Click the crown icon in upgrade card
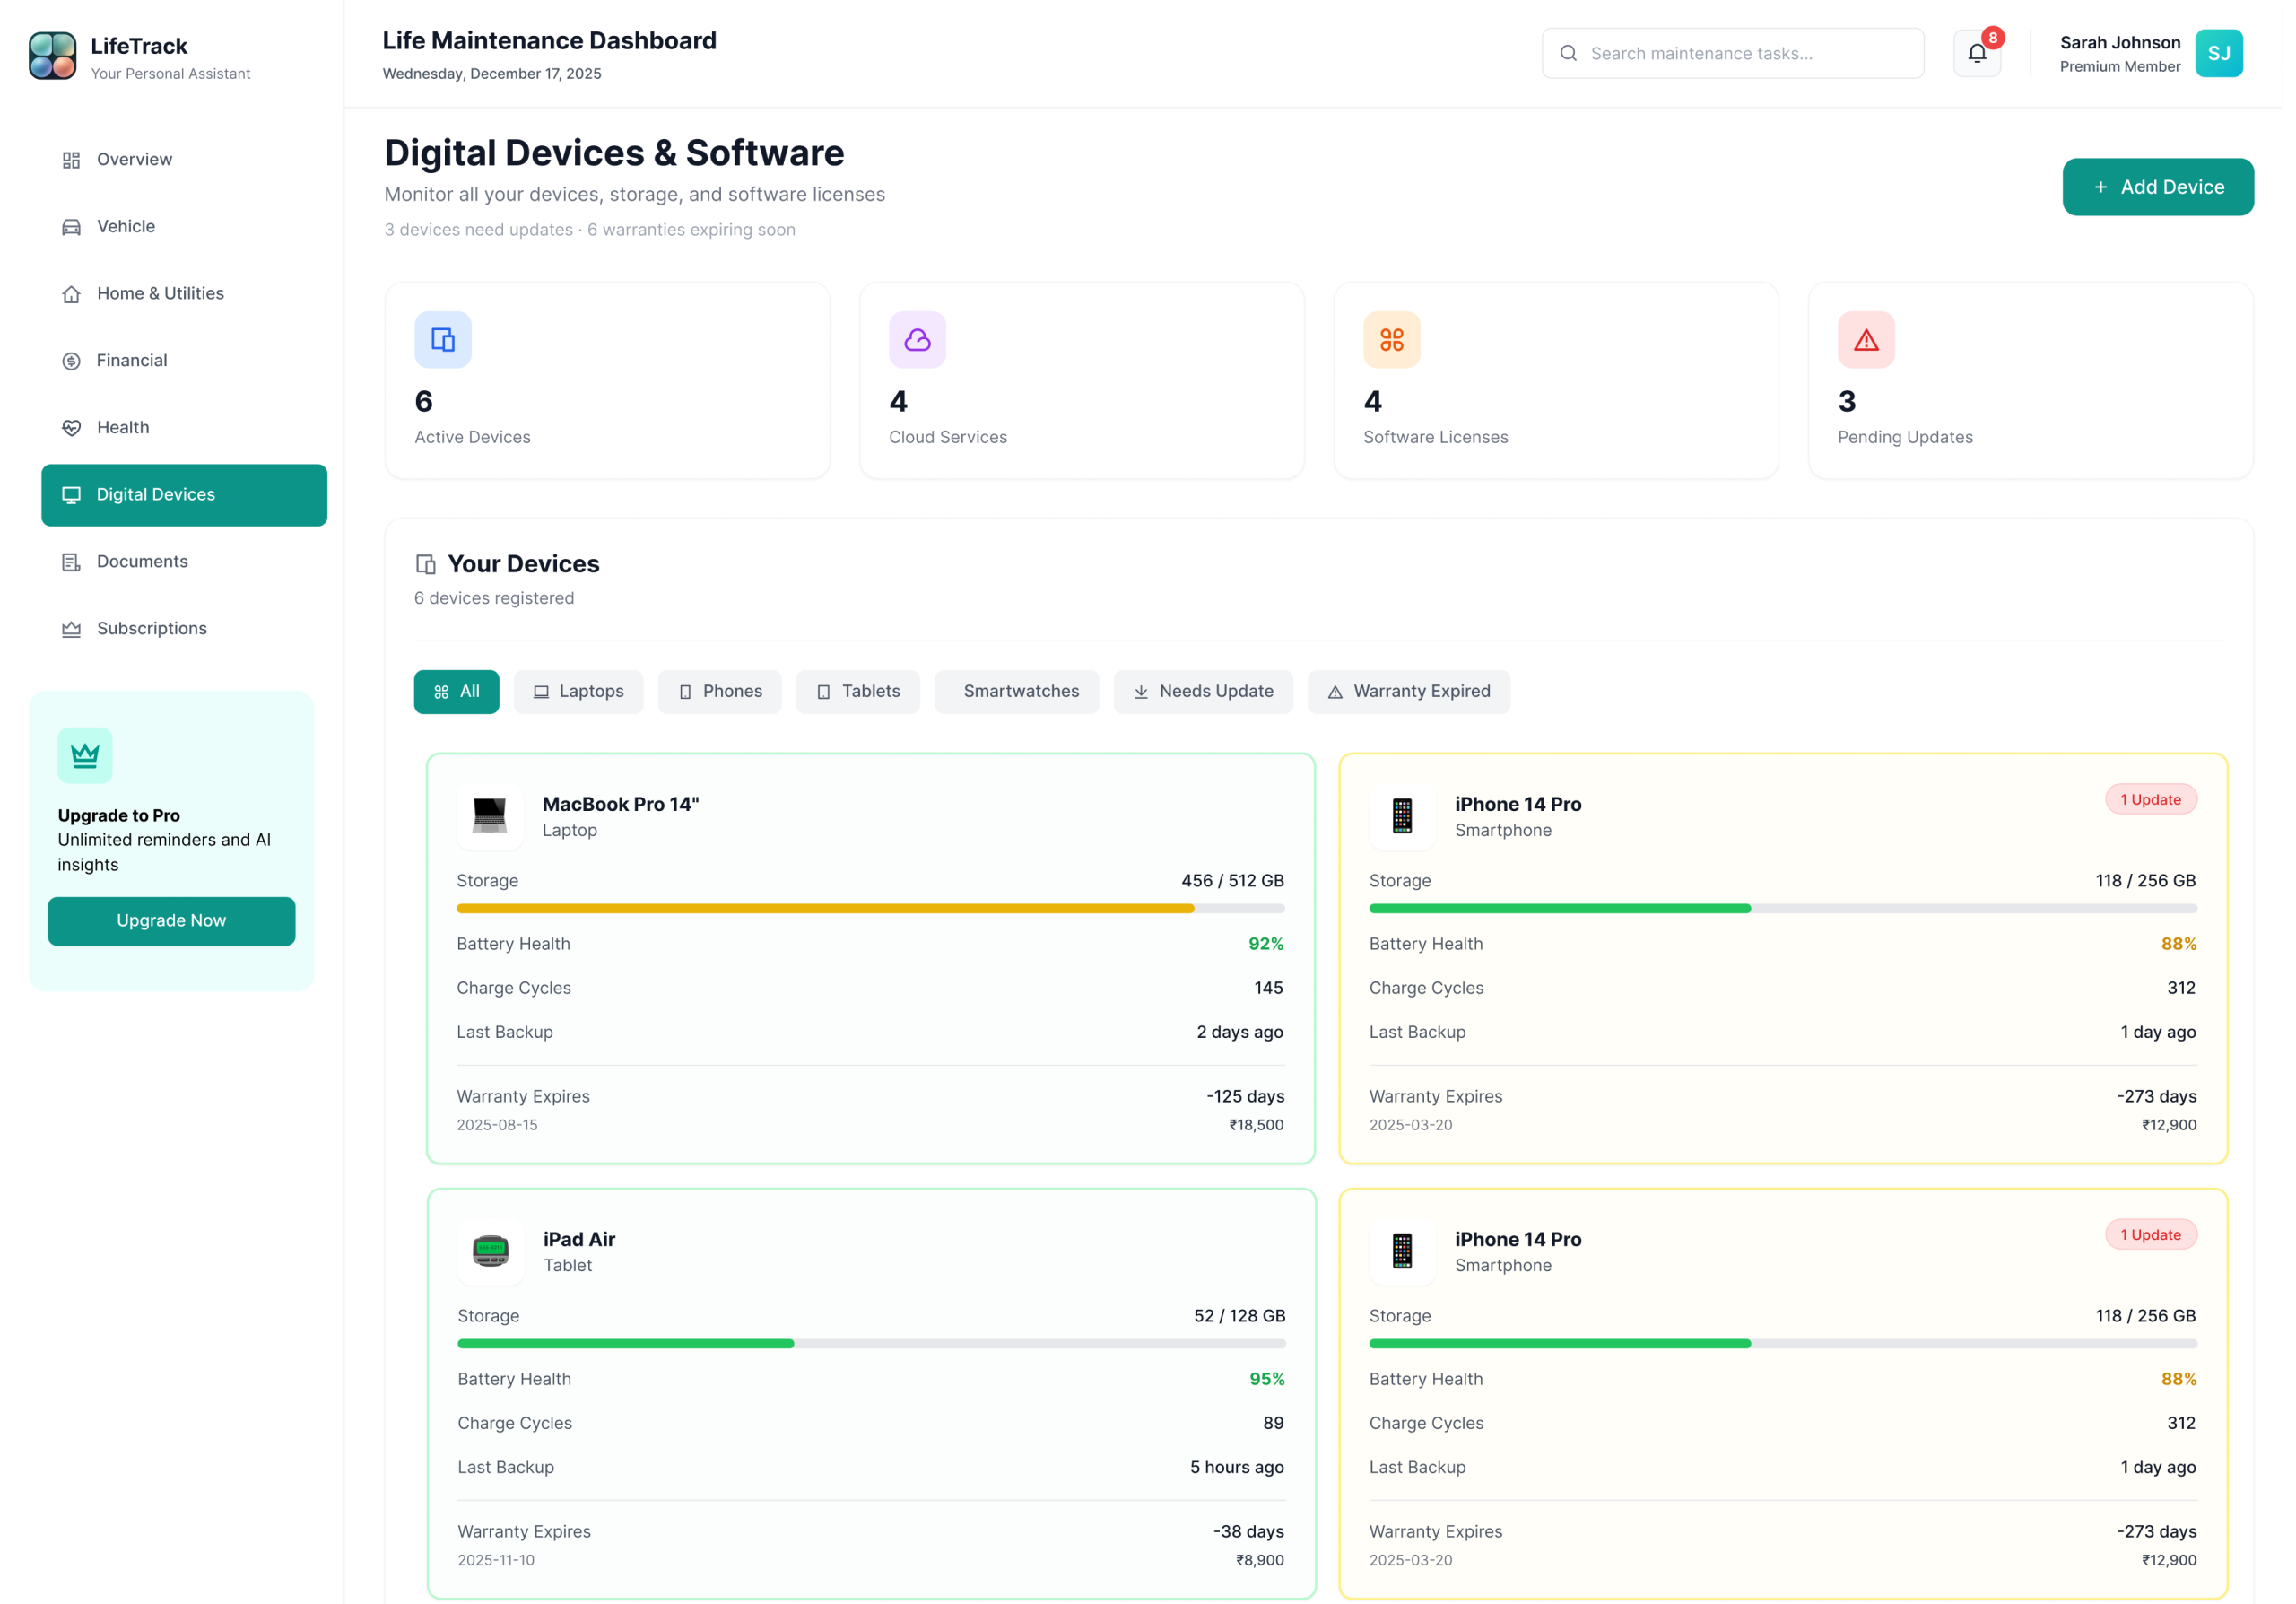 click(x=85, y=755)
